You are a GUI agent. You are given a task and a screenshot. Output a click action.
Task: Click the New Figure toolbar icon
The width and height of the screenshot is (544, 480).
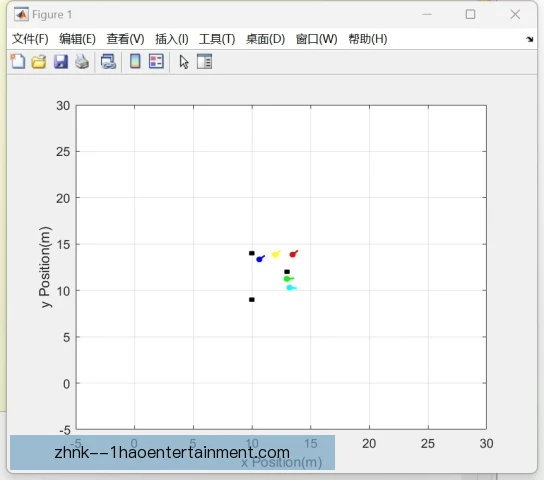tap(17, 62)
